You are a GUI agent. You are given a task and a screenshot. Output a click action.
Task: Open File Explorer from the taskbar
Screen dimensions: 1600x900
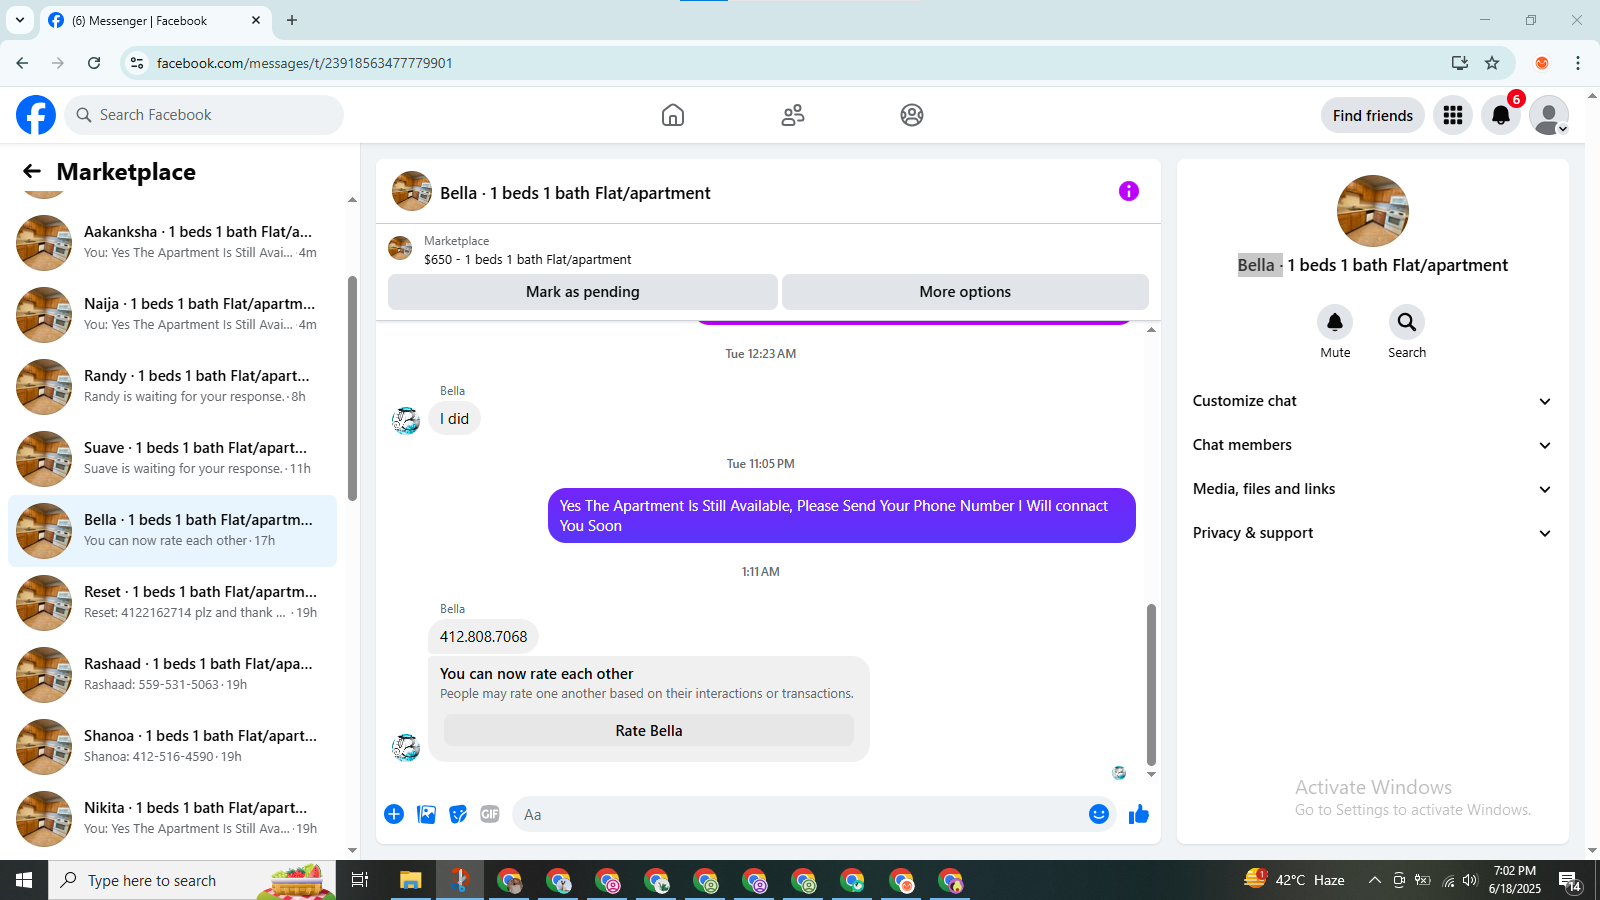point(411,880)
